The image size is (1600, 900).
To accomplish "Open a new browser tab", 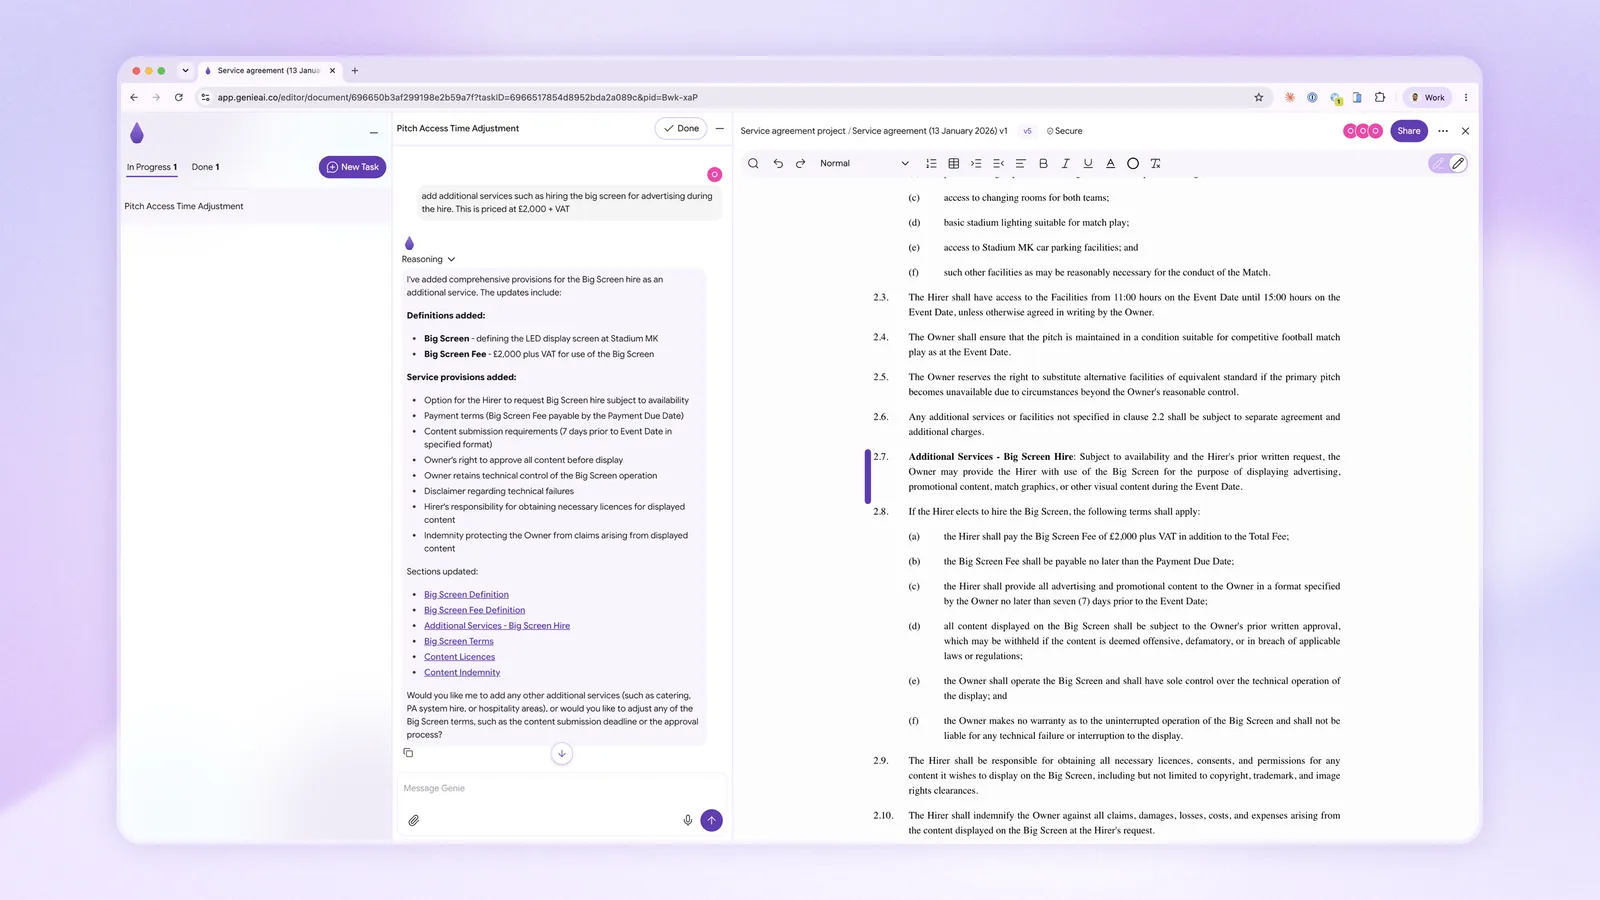I will click(x=355, y=71).
